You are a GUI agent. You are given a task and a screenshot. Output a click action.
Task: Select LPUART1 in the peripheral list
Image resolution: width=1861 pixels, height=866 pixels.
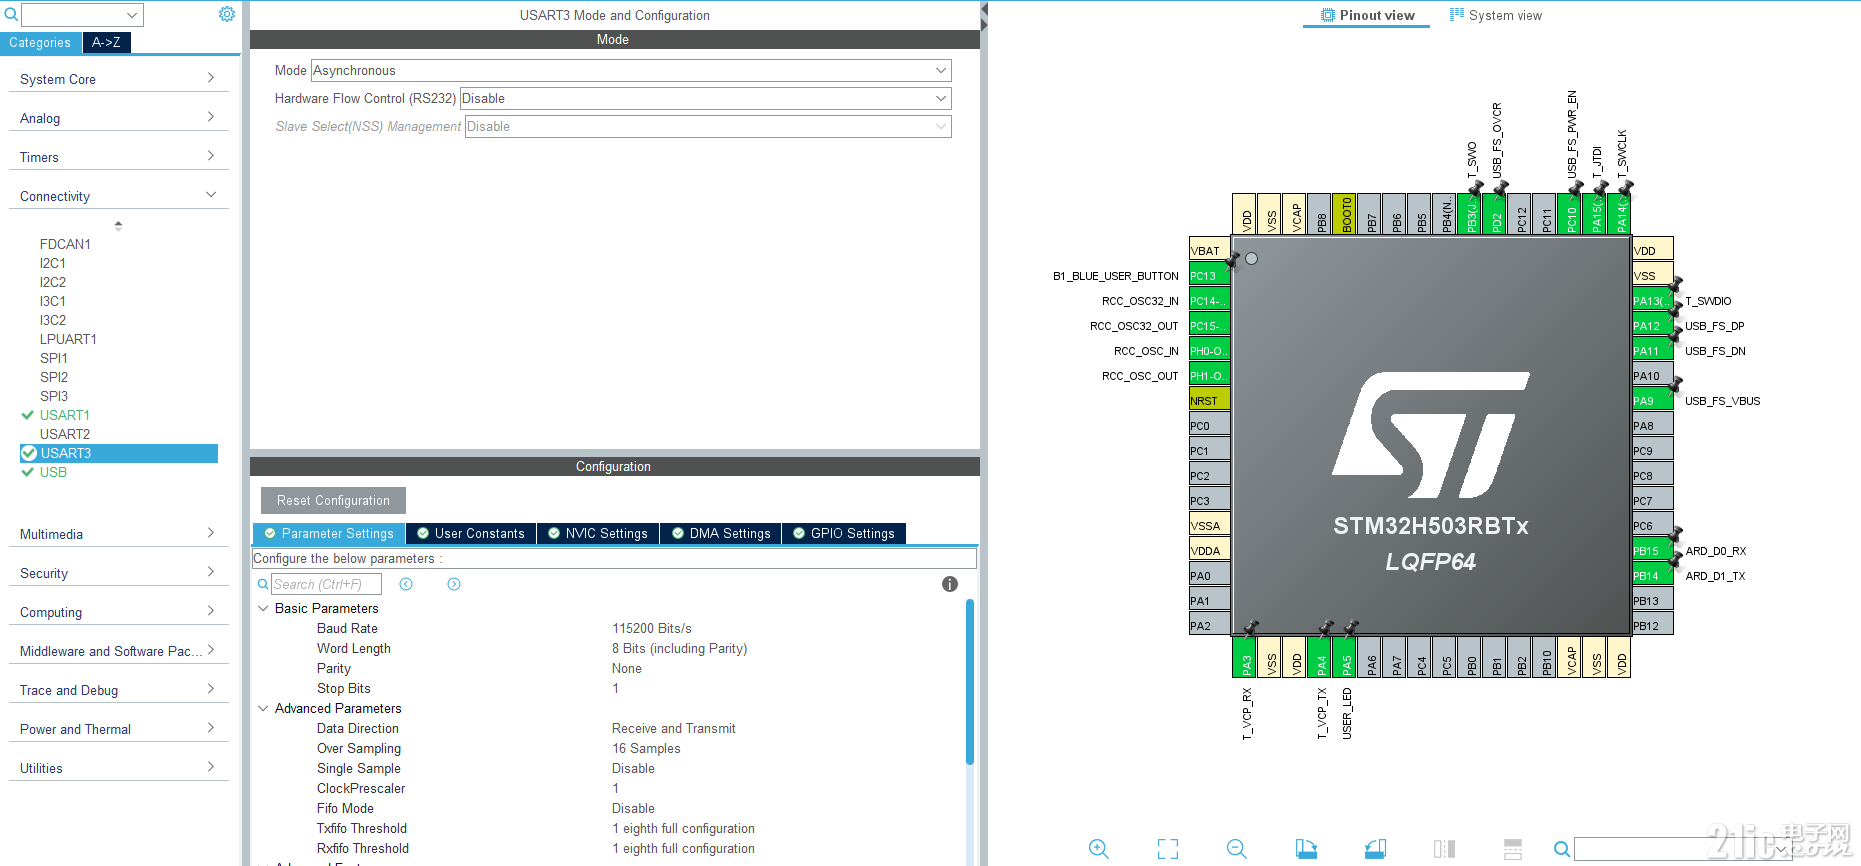[x=68, y=339]
